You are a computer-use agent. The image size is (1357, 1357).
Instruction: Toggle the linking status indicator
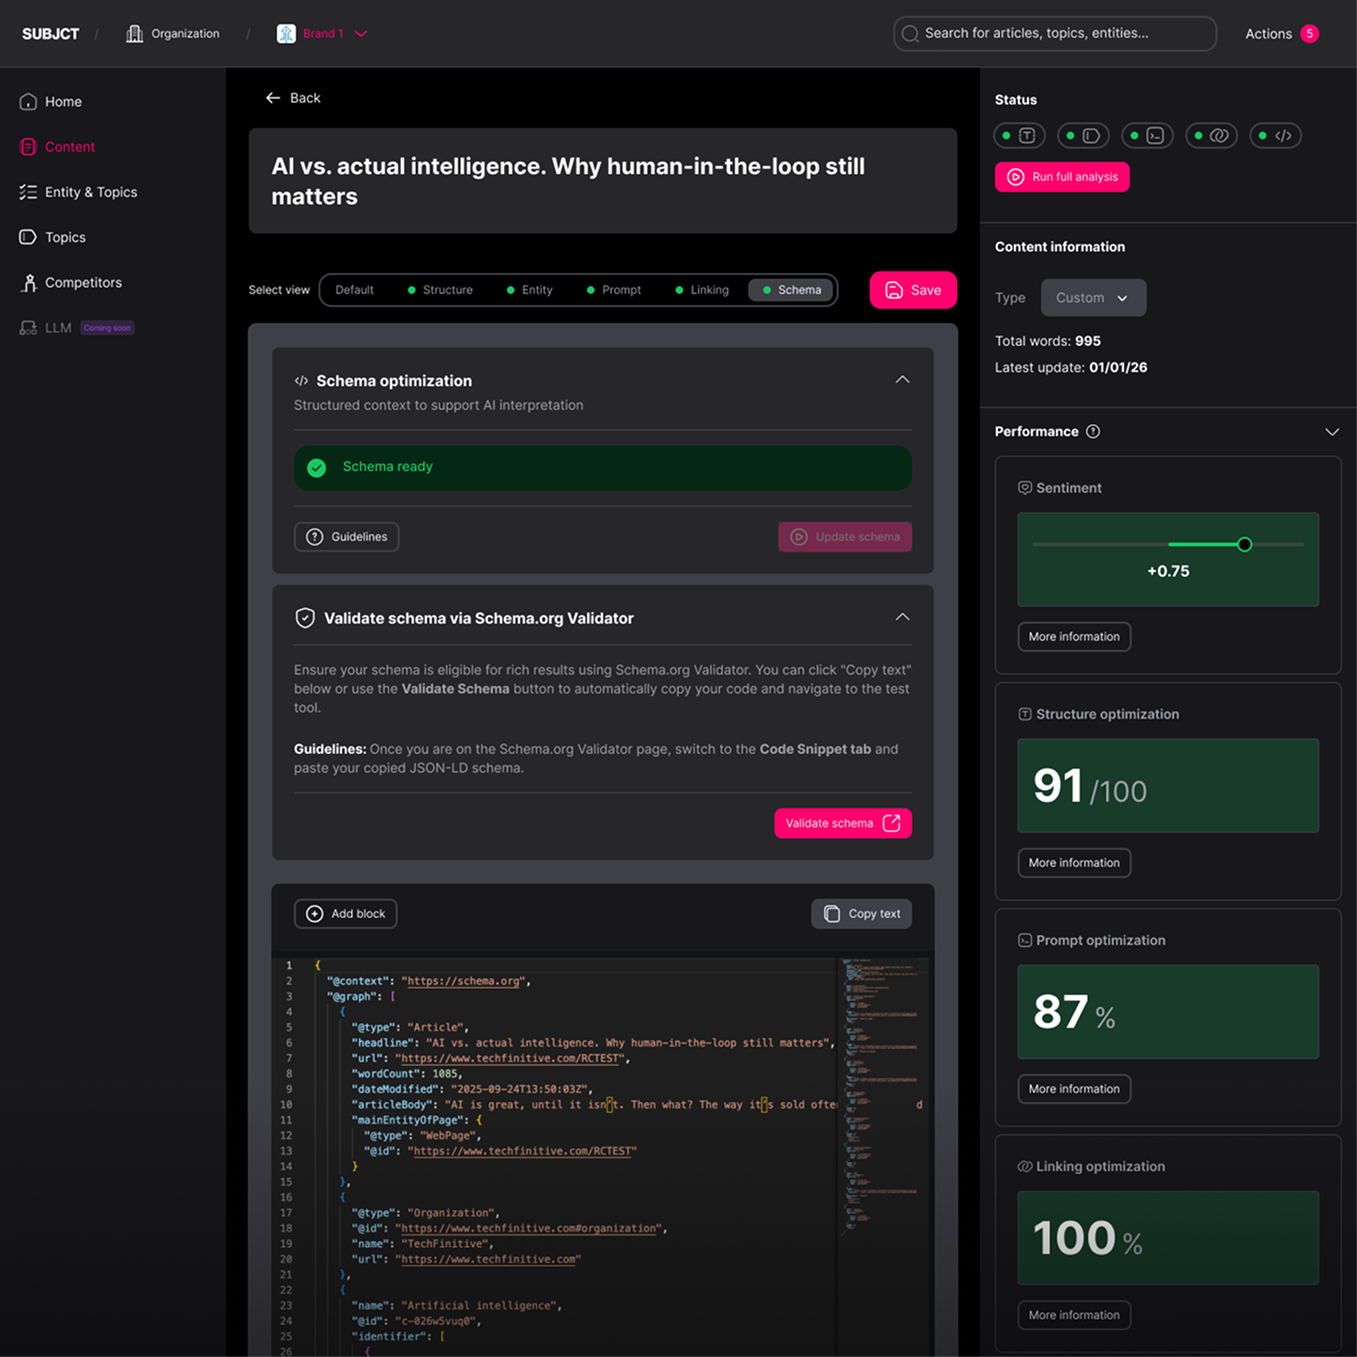point(1211,135)
